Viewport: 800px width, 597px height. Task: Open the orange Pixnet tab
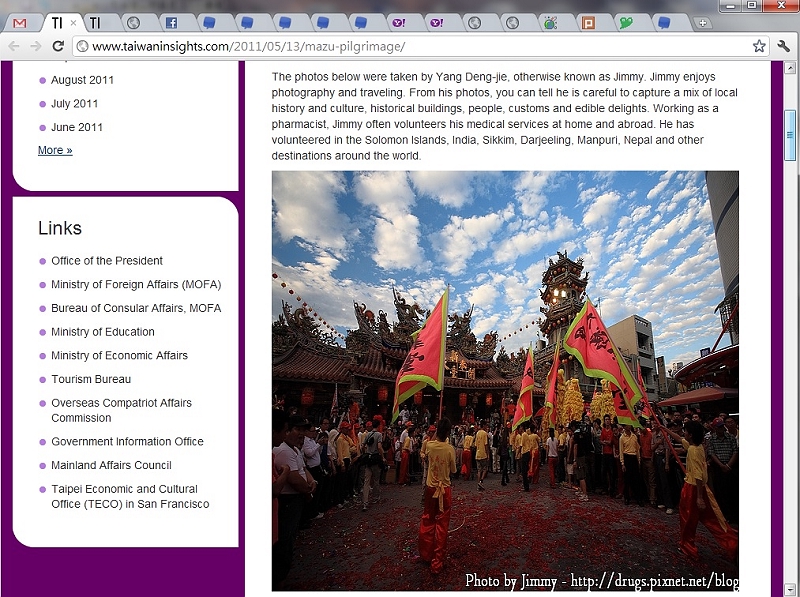[588, 23]
